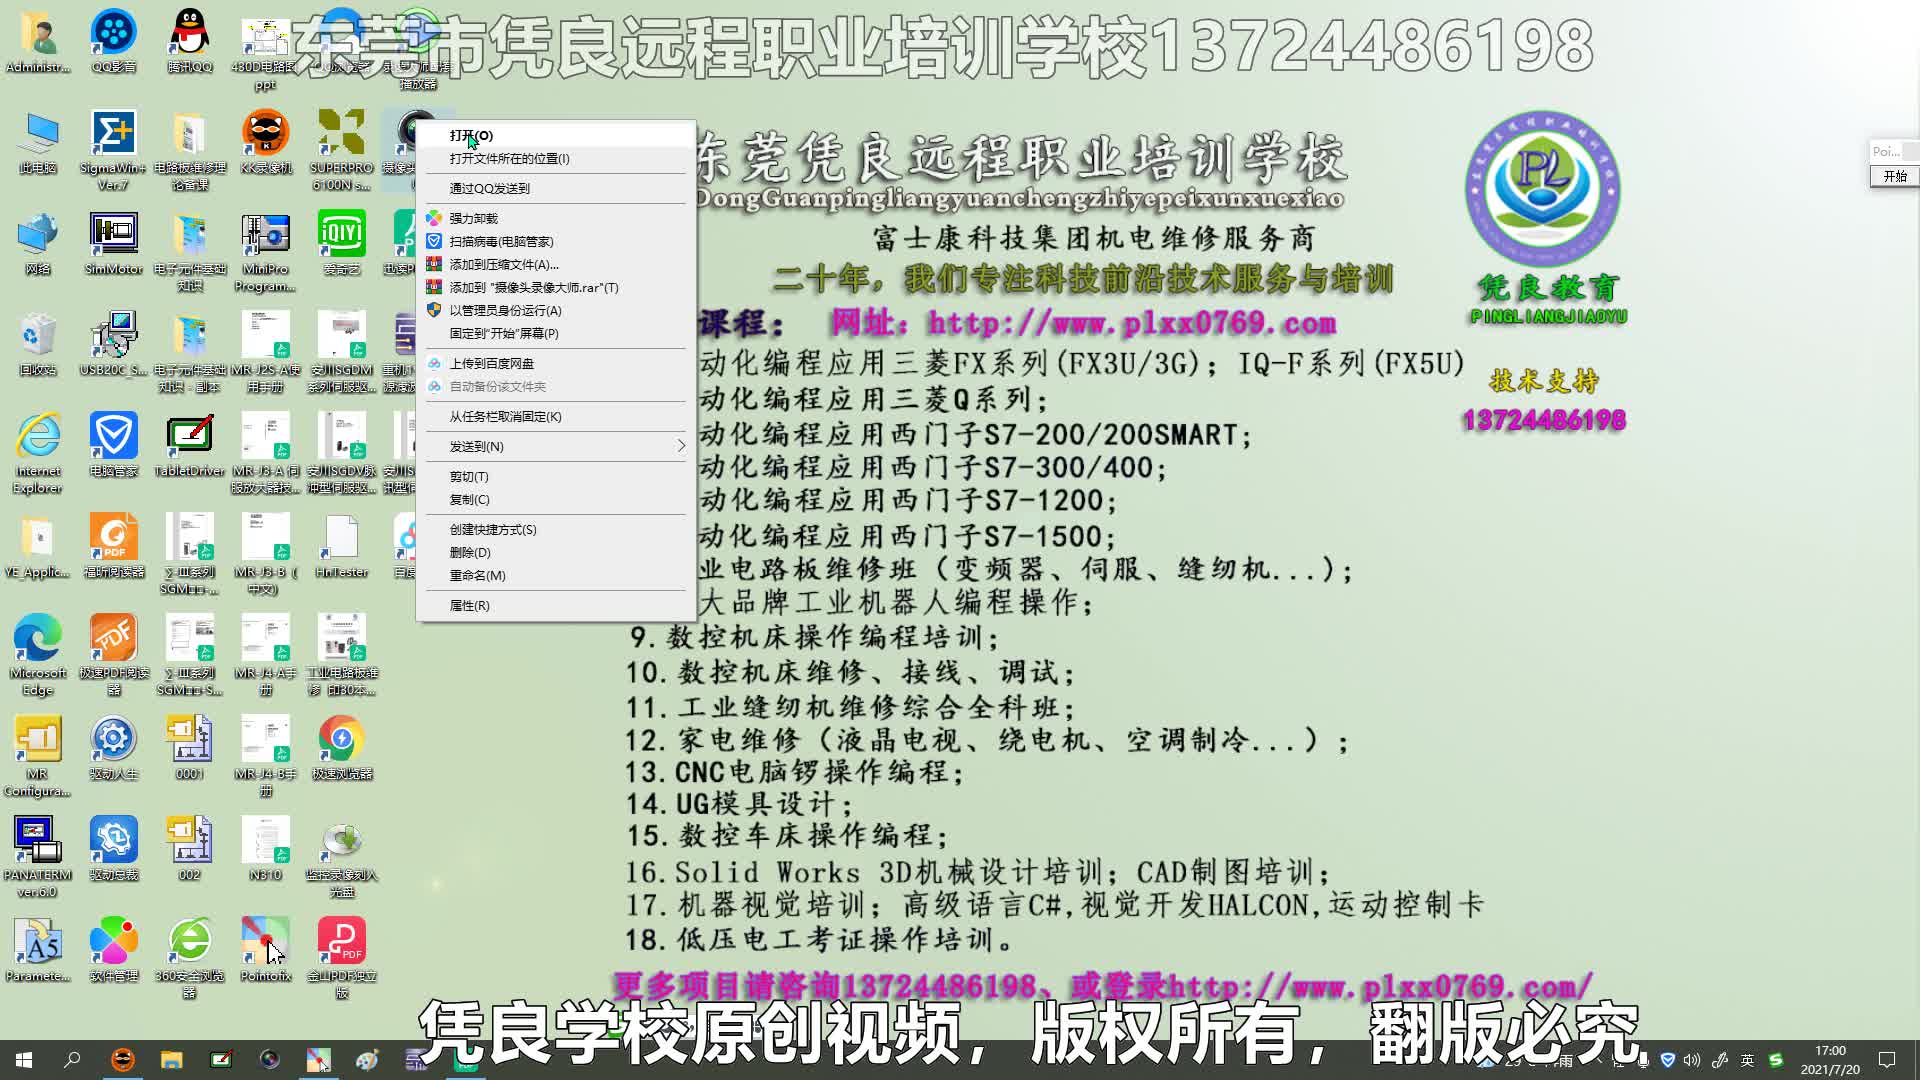The height and width of the screenshot is (1080, 1920).
Task: Open File Explorer from the taskbar
Action: pos(172,1059)
